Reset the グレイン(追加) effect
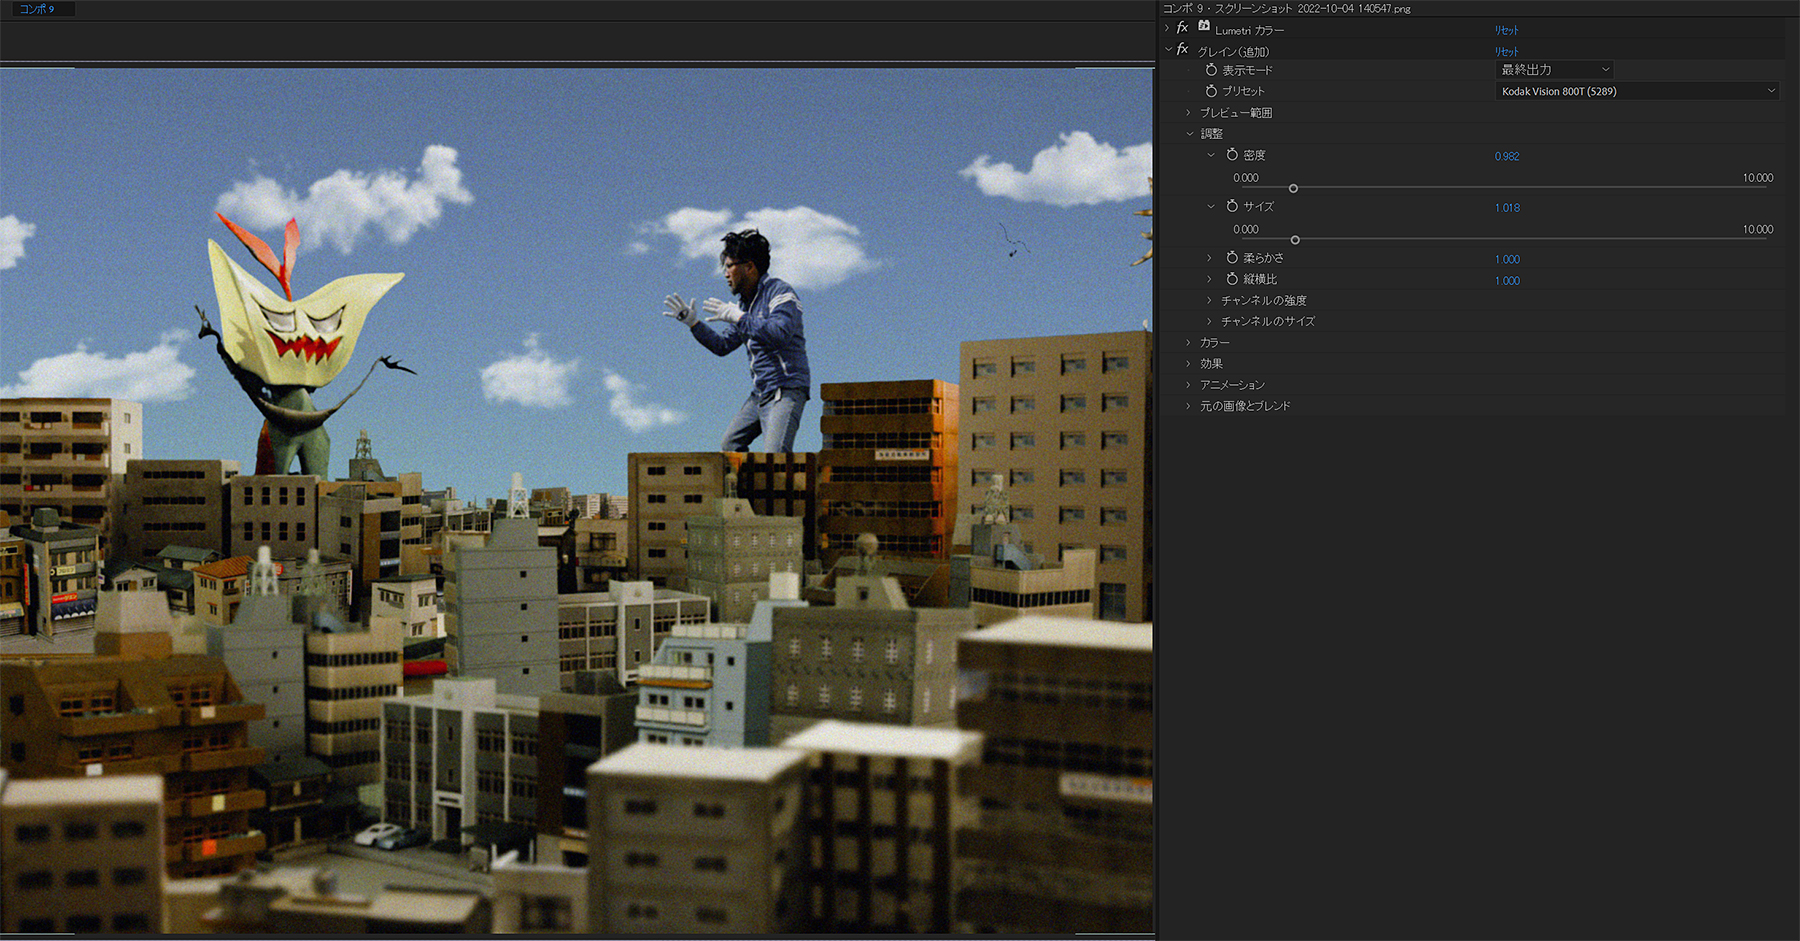The height and width of the screenshot is (941, 1800). click(1506, 52)
